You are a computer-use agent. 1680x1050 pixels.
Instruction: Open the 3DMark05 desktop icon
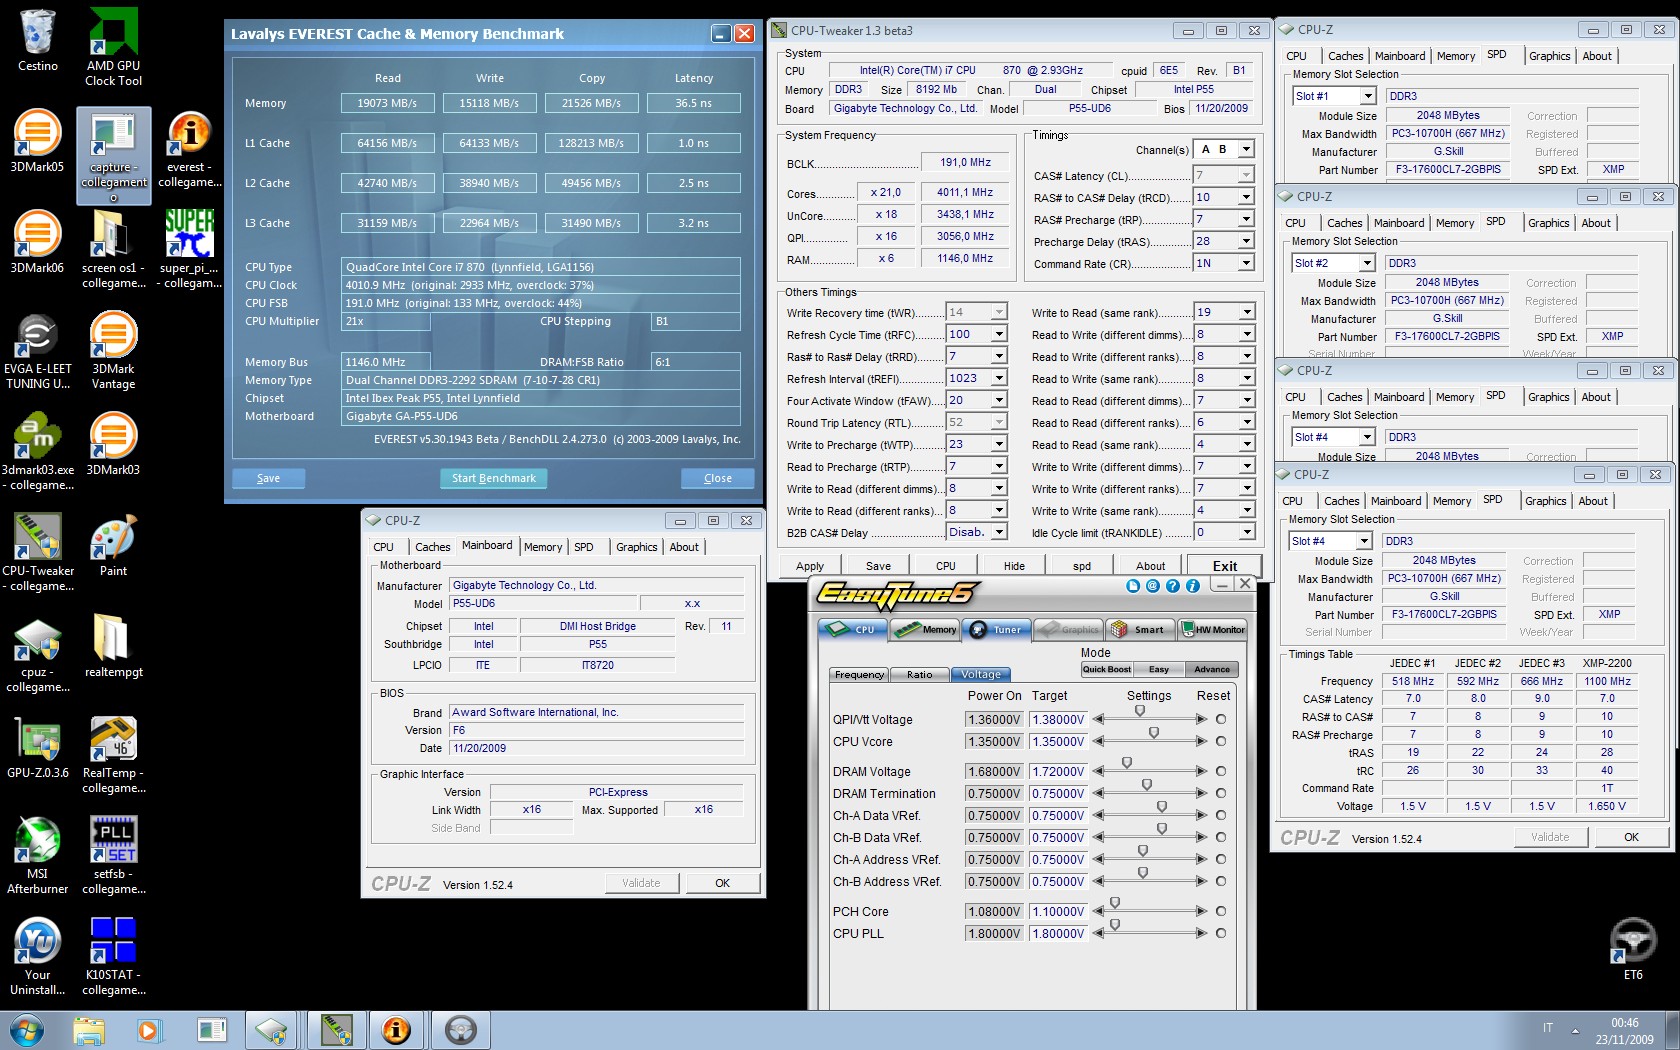[37, 141]
